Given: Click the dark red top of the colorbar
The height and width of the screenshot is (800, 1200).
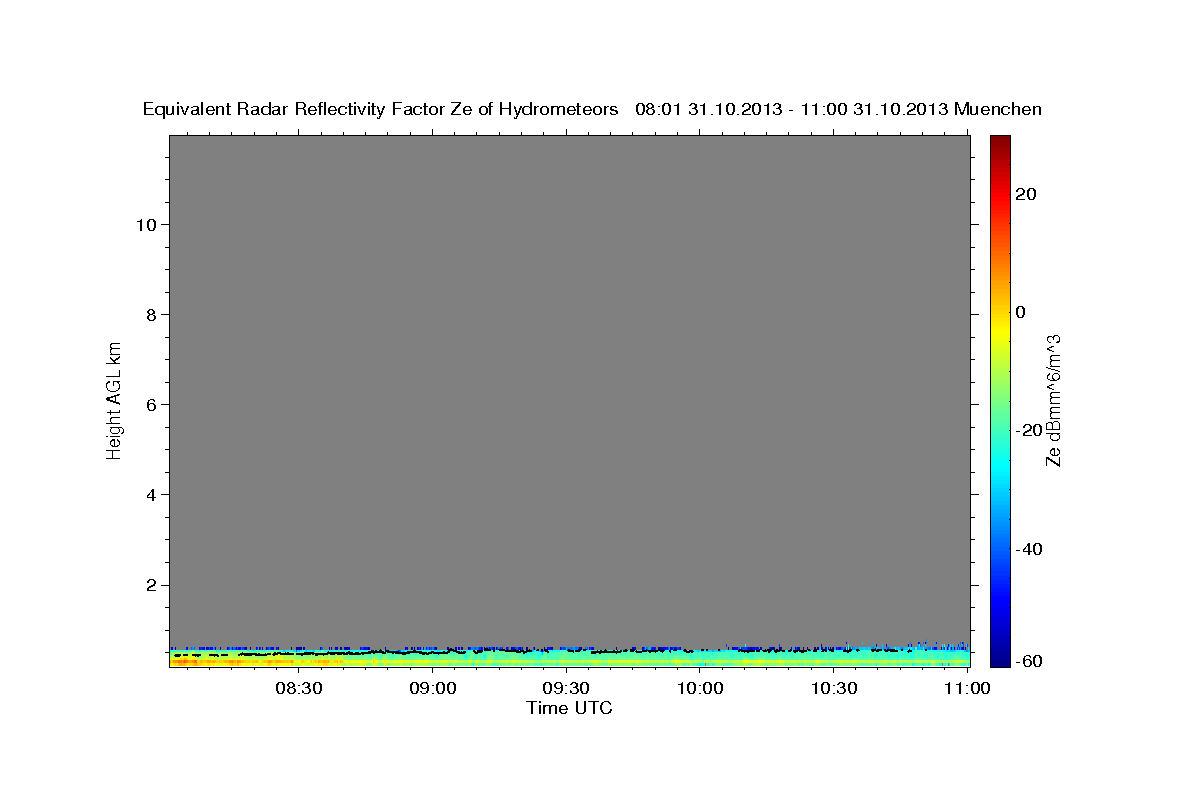Looking at the screenshot, I should (x=999, y=143).
